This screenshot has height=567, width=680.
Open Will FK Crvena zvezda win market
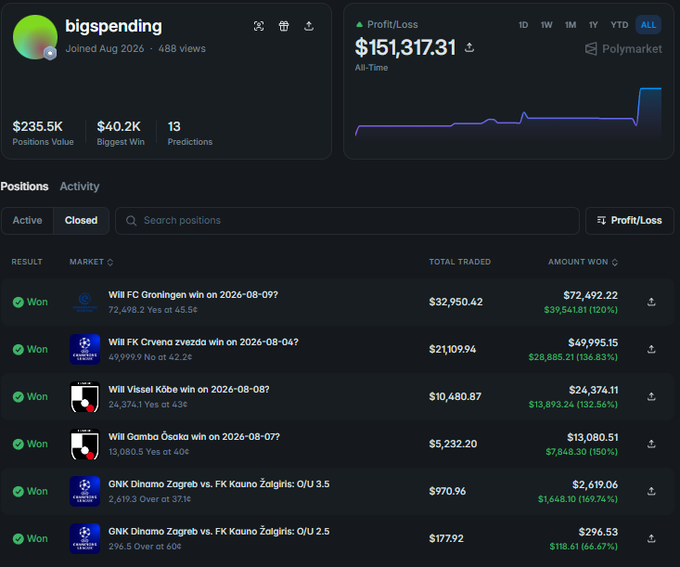[203, 342]
